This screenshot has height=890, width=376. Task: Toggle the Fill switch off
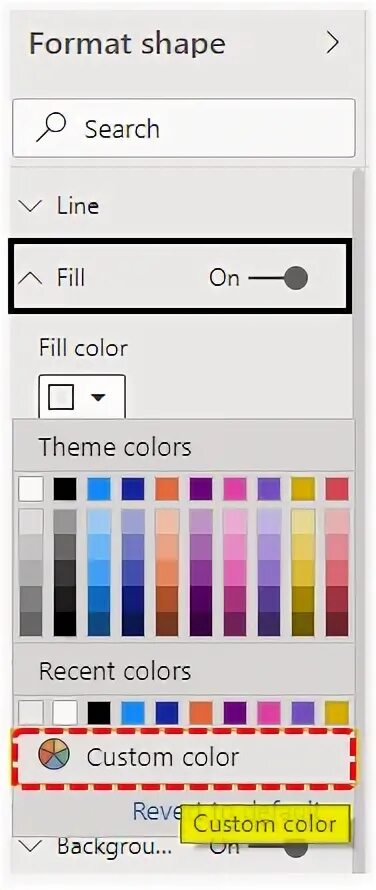point(278,278)
